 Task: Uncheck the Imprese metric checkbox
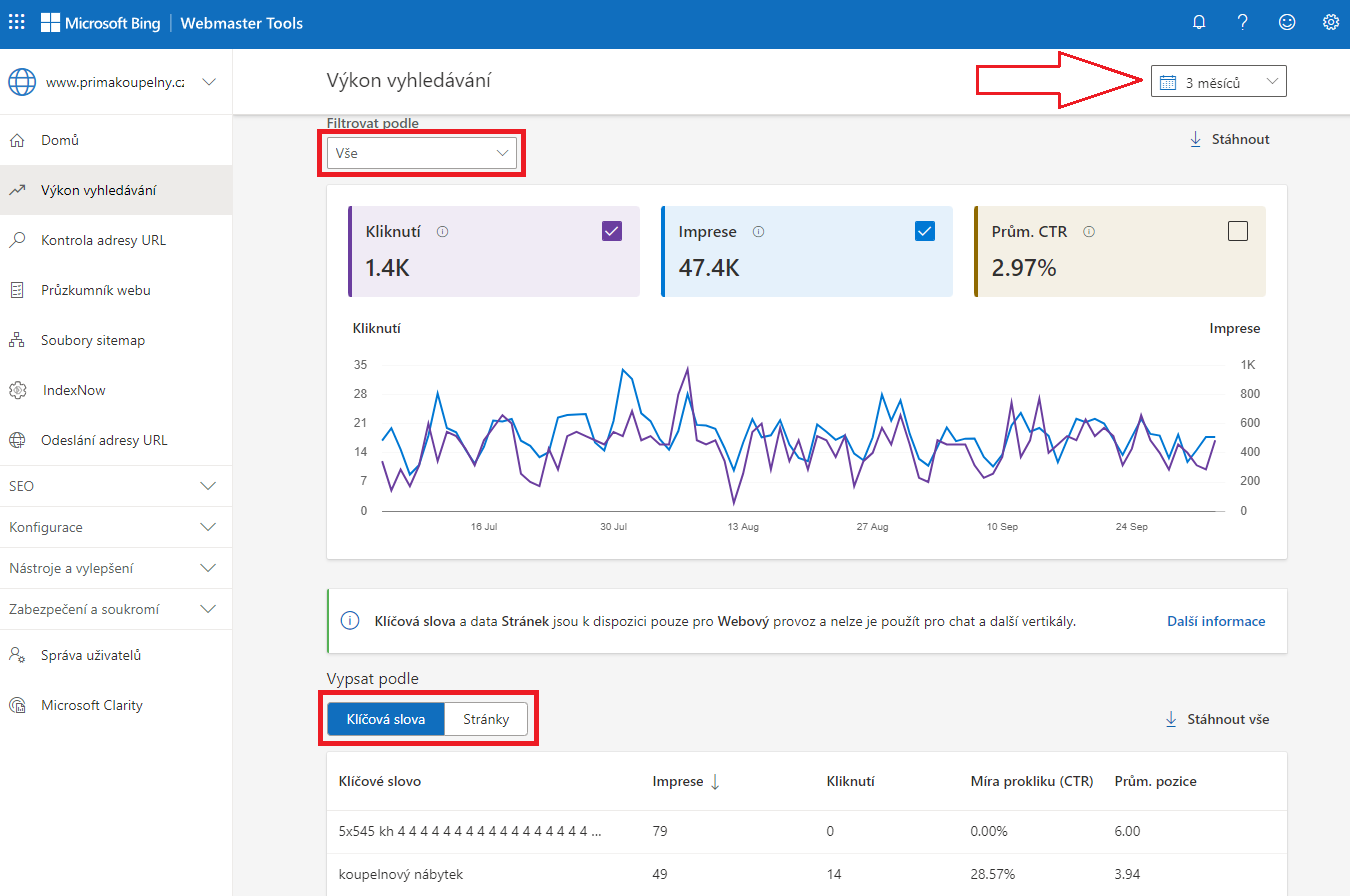tap(925, 231)
